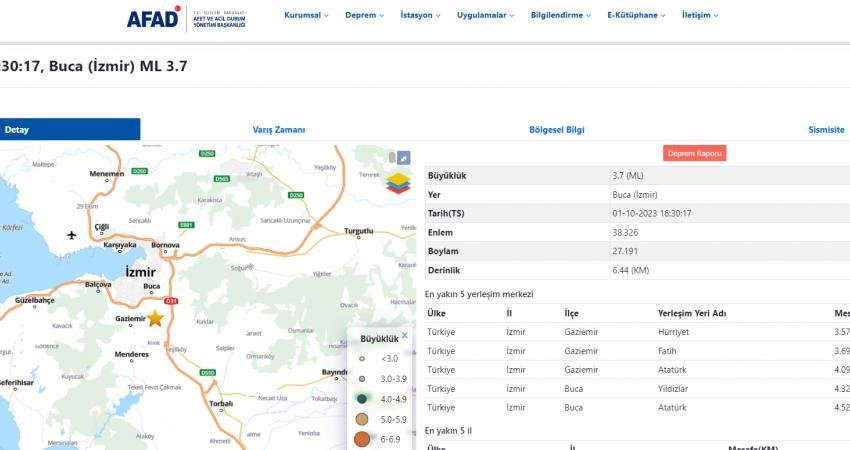Click the İzmir city label on map

(x=140, y=272)
